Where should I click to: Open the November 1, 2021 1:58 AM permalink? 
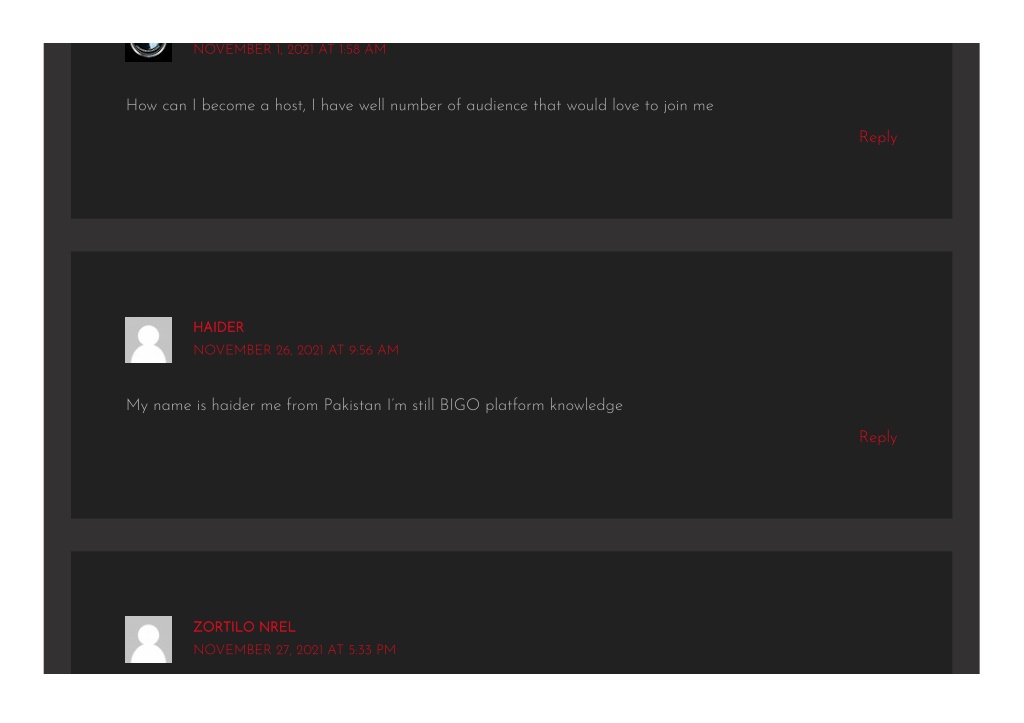pyautogui.click(x=289, y=50)
